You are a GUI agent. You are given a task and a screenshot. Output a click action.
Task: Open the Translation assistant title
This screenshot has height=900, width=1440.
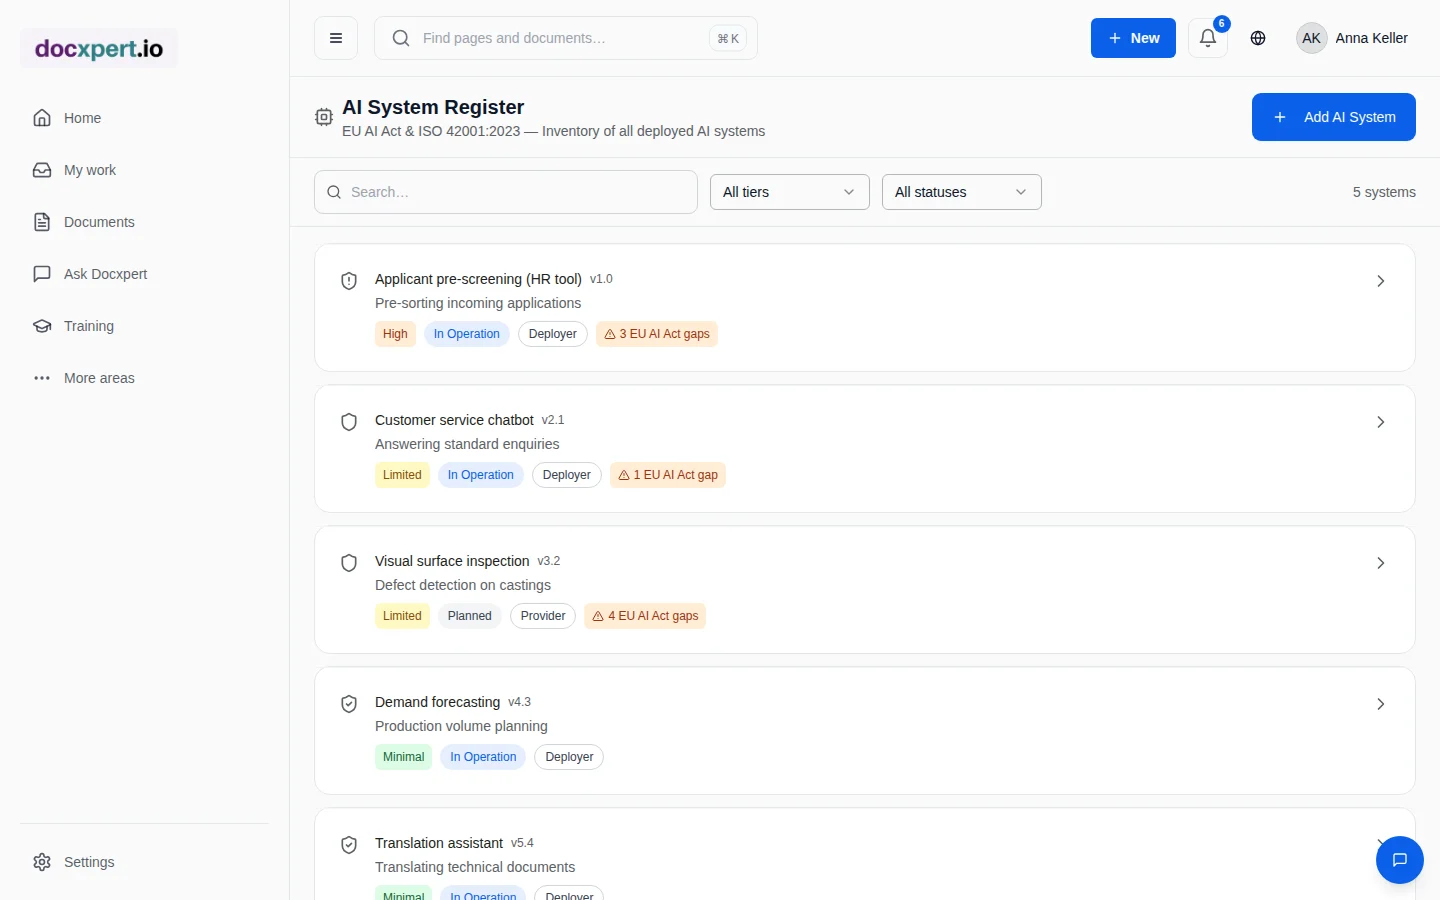pyautogui.click(x=439, y=843)
